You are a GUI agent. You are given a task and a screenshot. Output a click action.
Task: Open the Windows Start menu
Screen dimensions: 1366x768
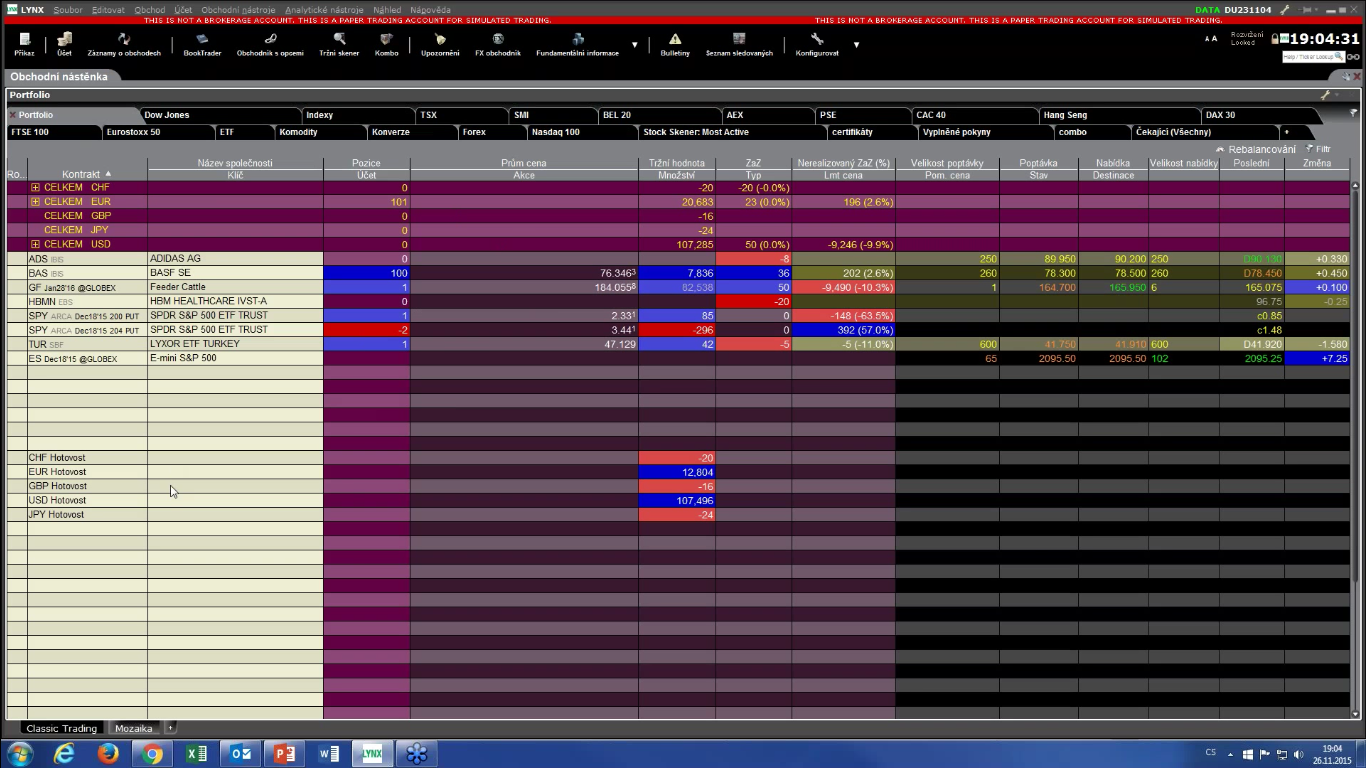click(x=19, y=754)
